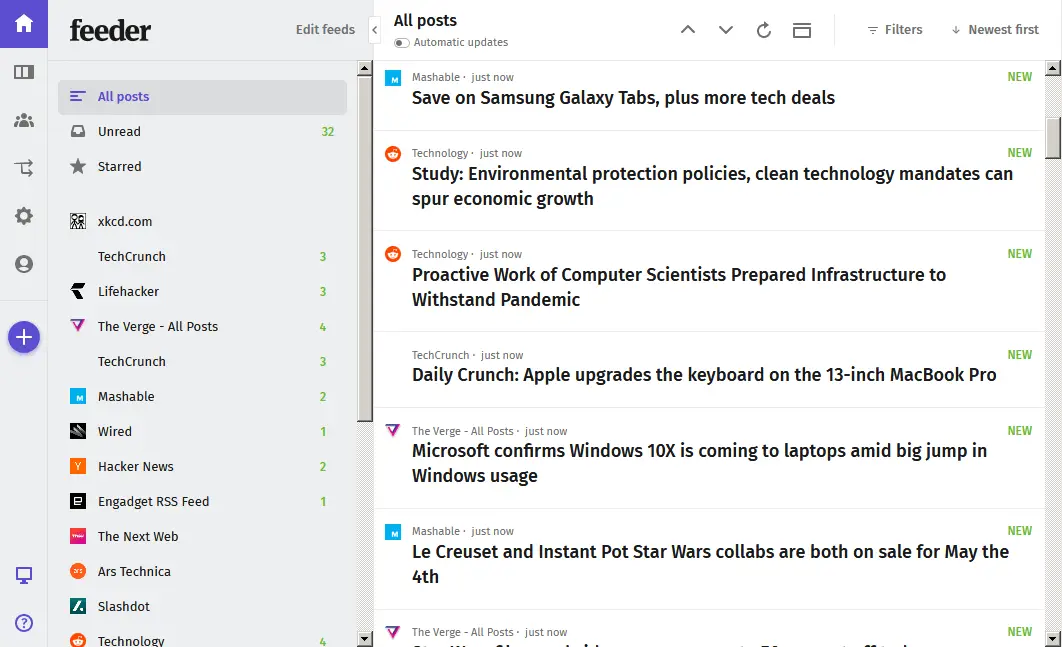The height and width of the screenshot is (647, 1062).
Task: Open the Hacker News feed
Action: pyautogui.click(x=203, y=466)
